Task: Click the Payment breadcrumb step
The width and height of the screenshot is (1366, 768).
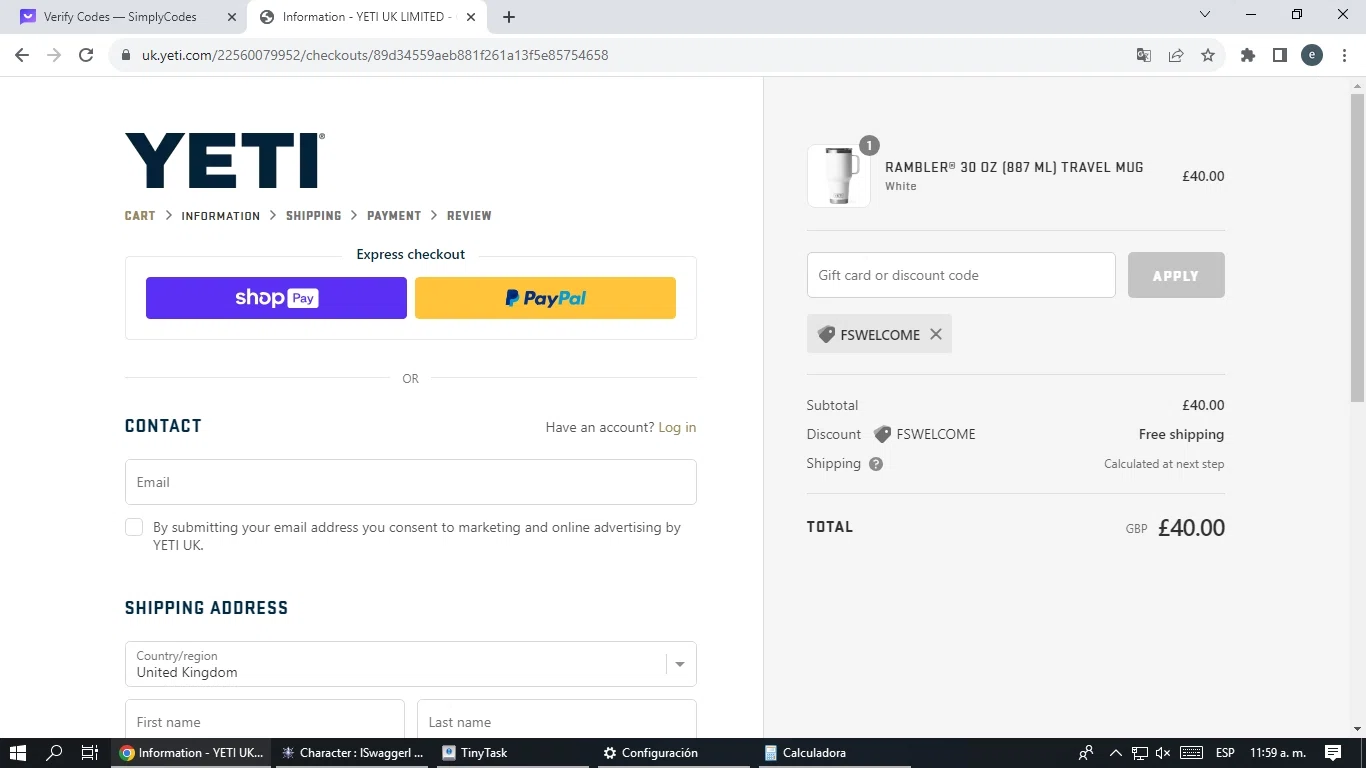Action: (394, 215)
